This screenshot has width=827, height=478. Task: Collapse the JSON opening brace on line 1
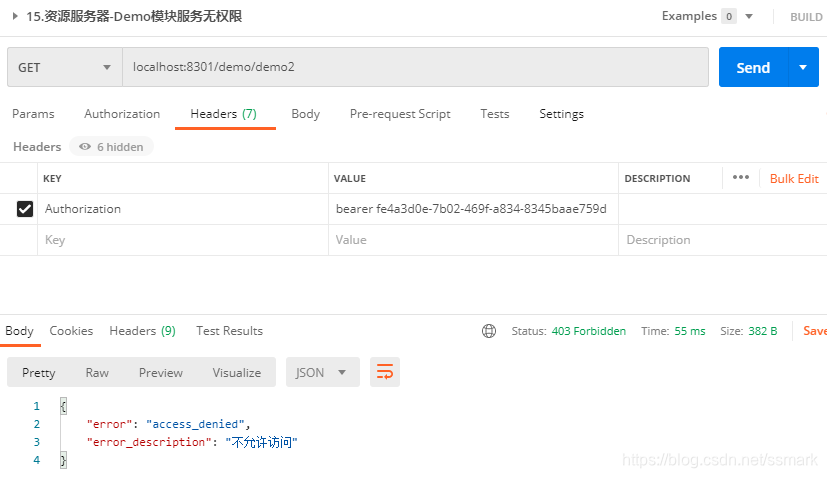pos(63,406)
